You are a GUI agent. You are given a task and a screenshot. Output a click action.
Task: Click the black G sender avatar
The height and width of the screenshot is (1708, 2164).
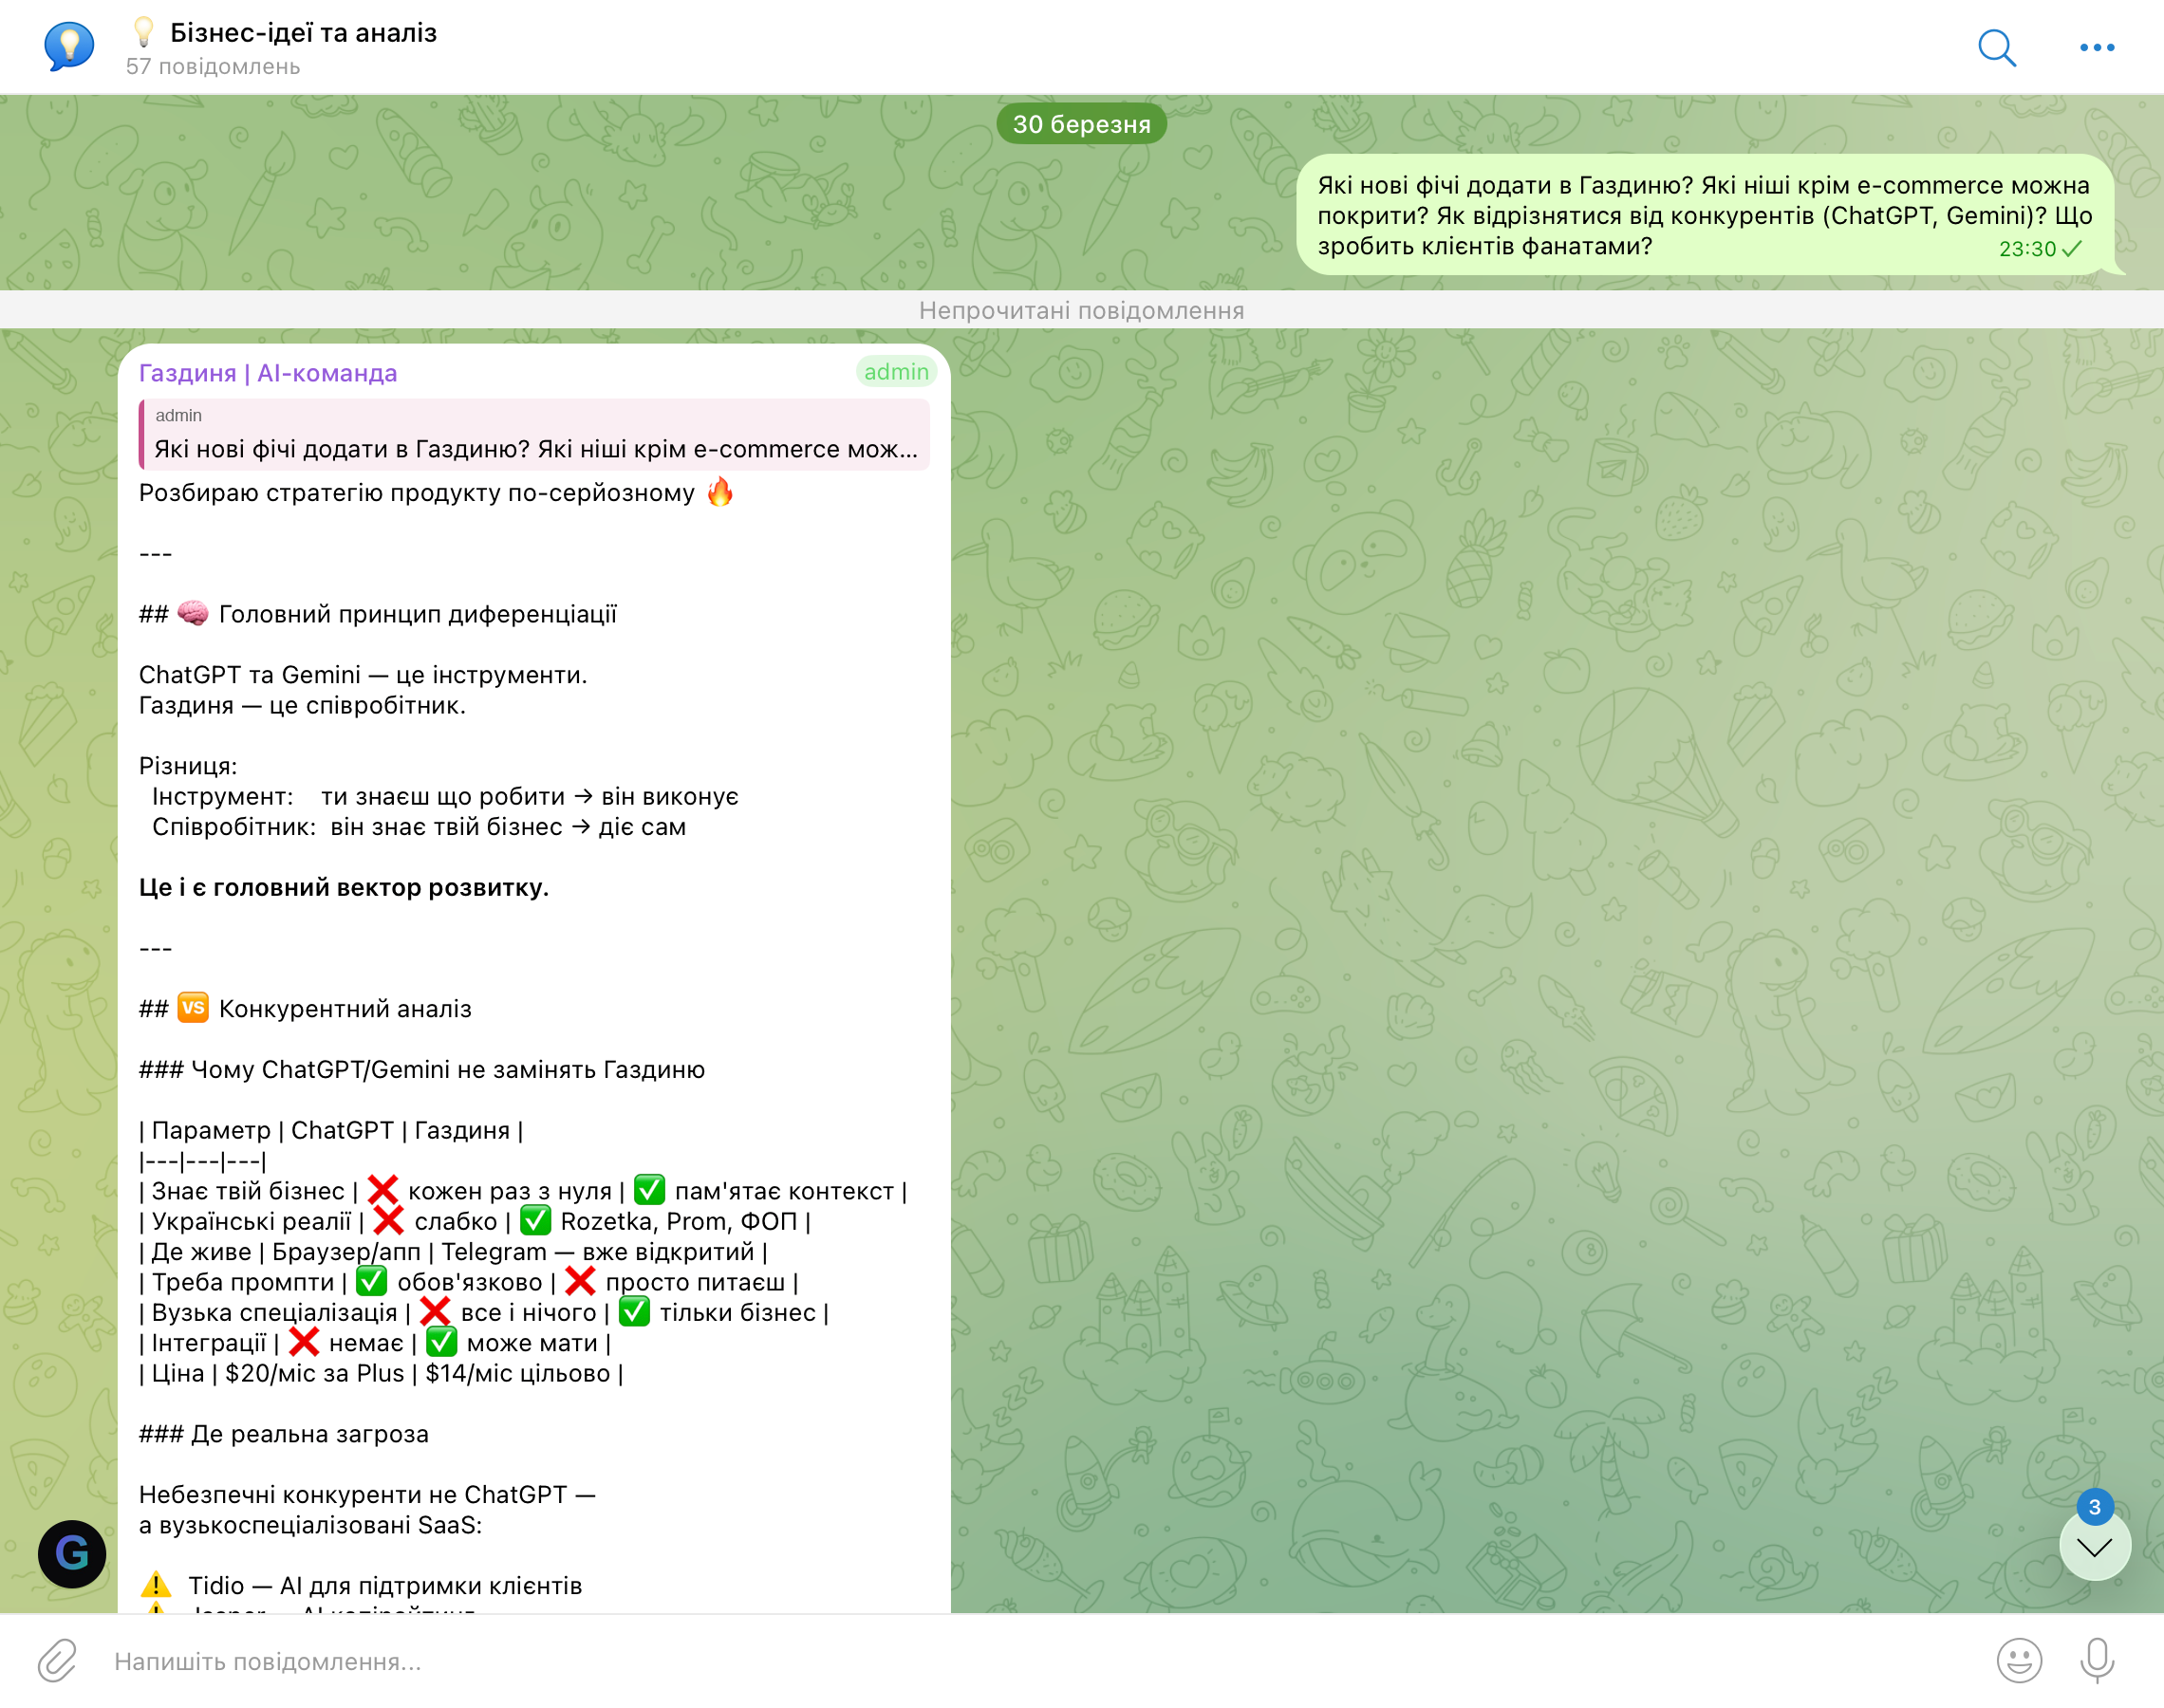(72, 1553)
